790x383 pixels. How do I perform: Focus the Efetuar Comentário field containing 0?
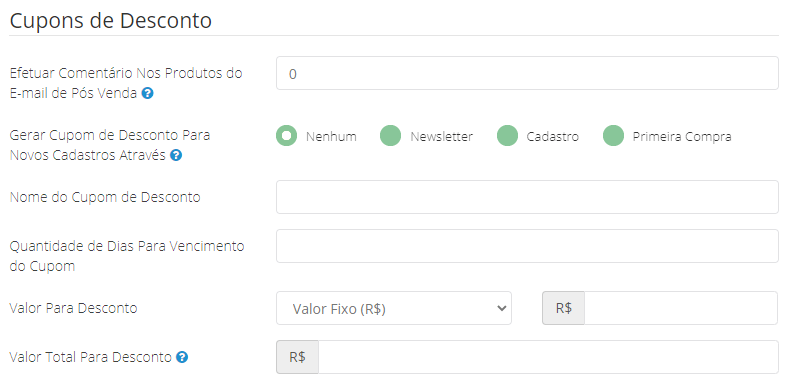pos(527,74)
